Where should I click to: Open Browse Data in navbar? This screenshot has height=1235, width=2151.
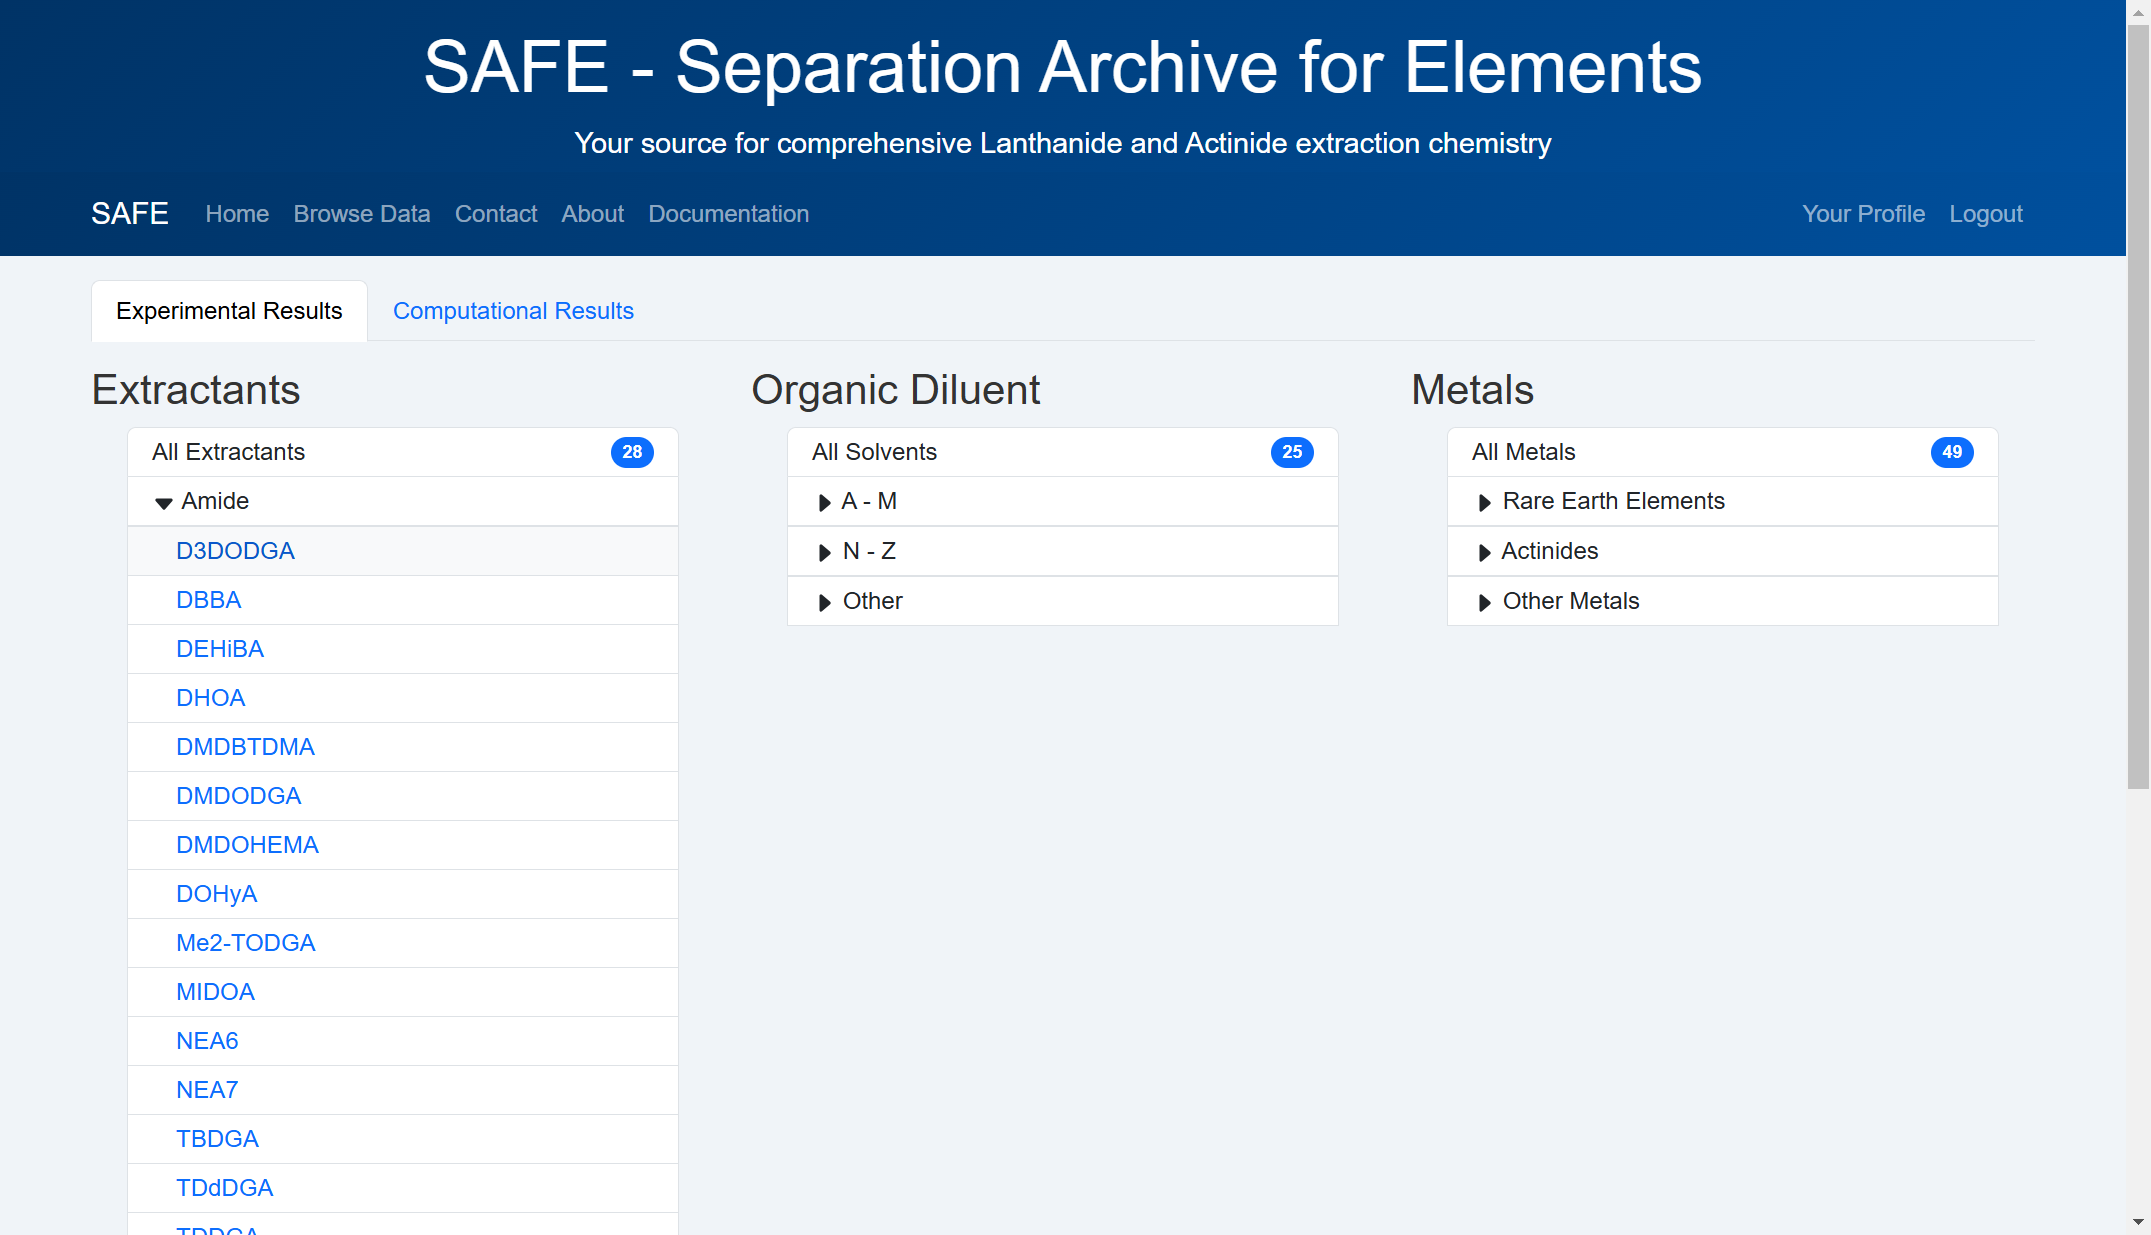tap(362, 214)
